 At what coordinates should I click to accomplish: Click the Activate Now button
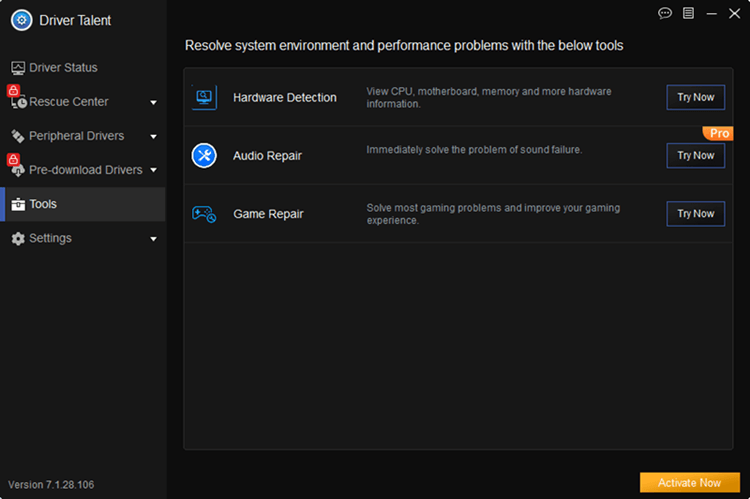(690, 483)
